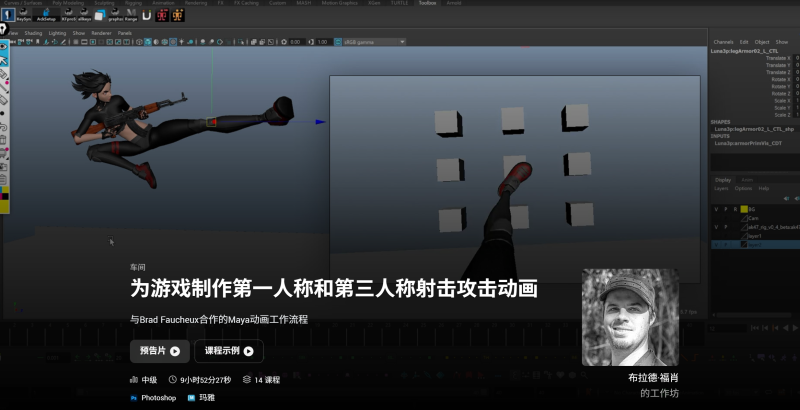Open instructor 布拉德·福肖 profile link

(653, 378)
